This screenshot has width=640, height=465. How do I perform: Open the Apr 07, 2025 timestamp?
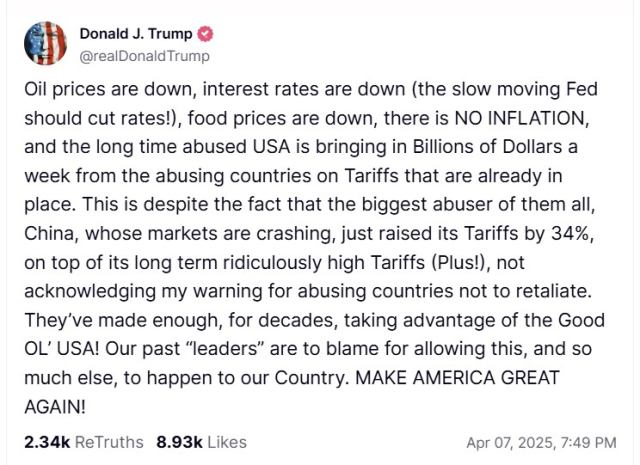[x=541, y=443]
